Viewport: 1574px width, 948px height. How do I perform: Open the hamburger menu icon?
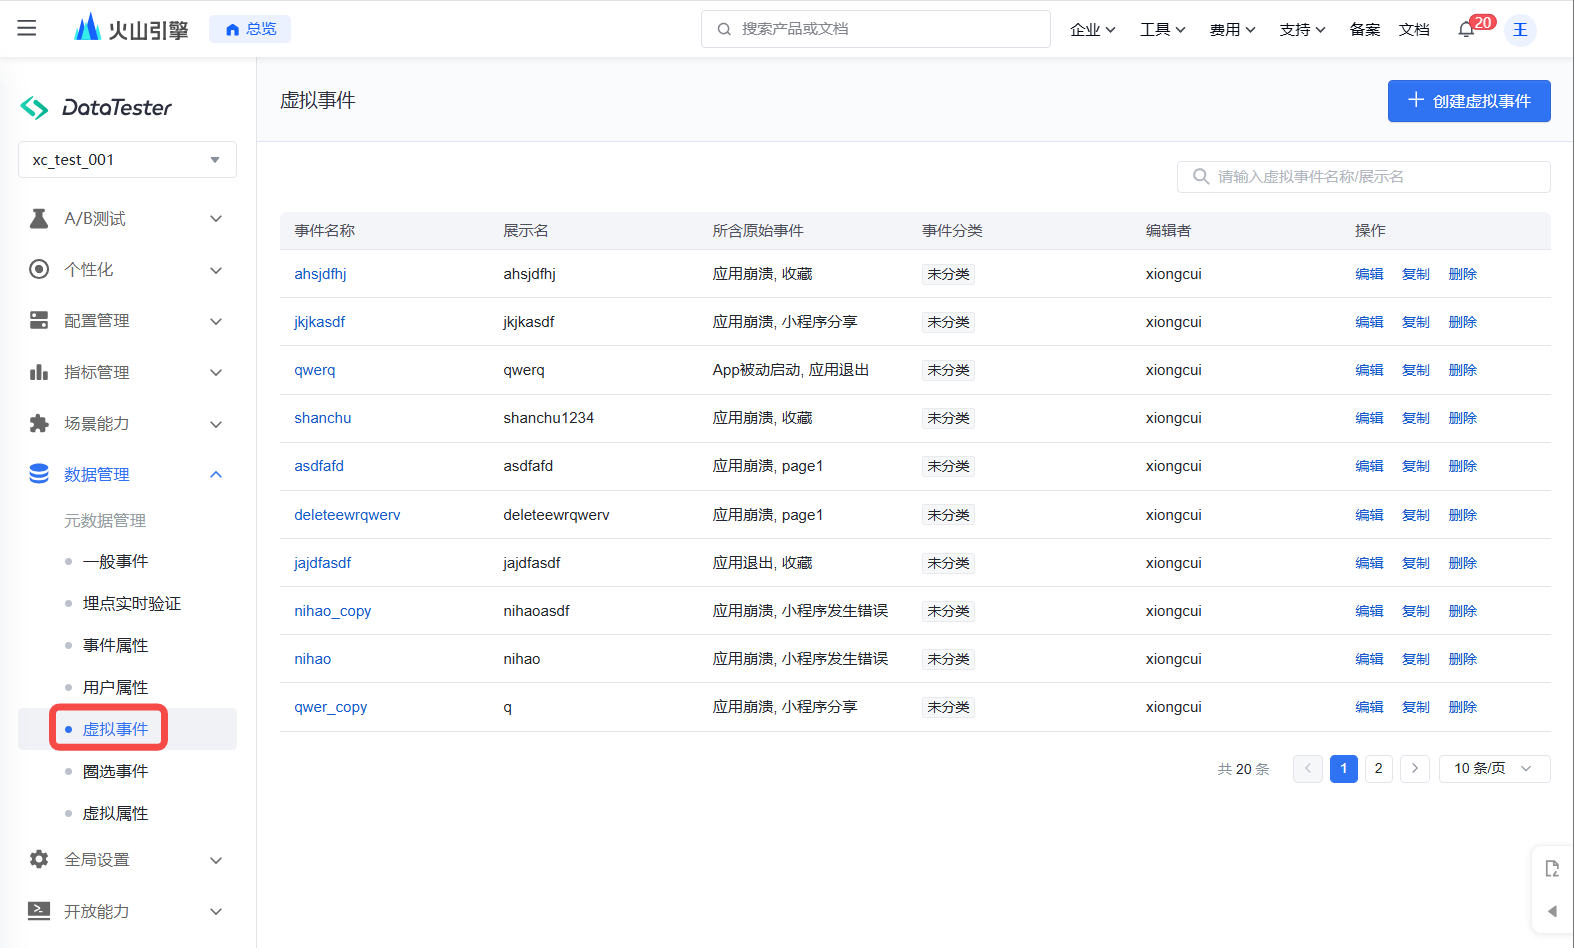pyautogui.click(x=27, y=28)
